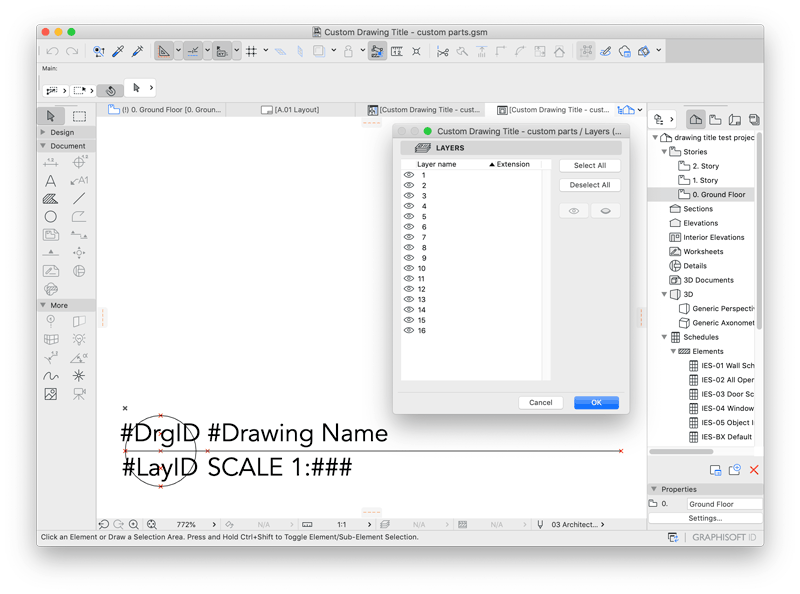Click the Hide layers closed-eye button
This screenshot has width=800, height=594.
(606, 211)
